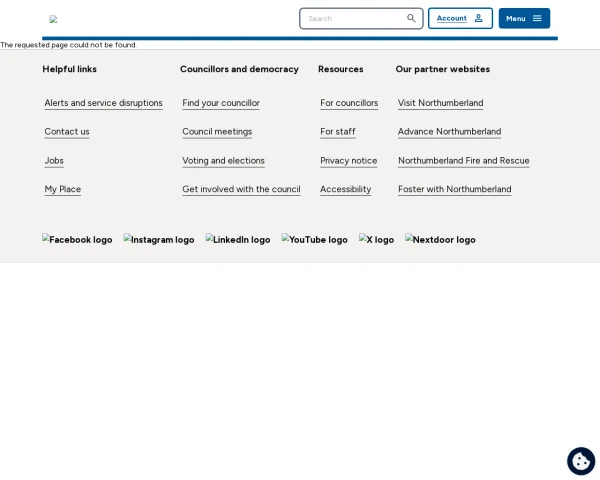Open the Nextdoor logo link
The width and height of the screenshot is (600, 480).
pos(440,240)
